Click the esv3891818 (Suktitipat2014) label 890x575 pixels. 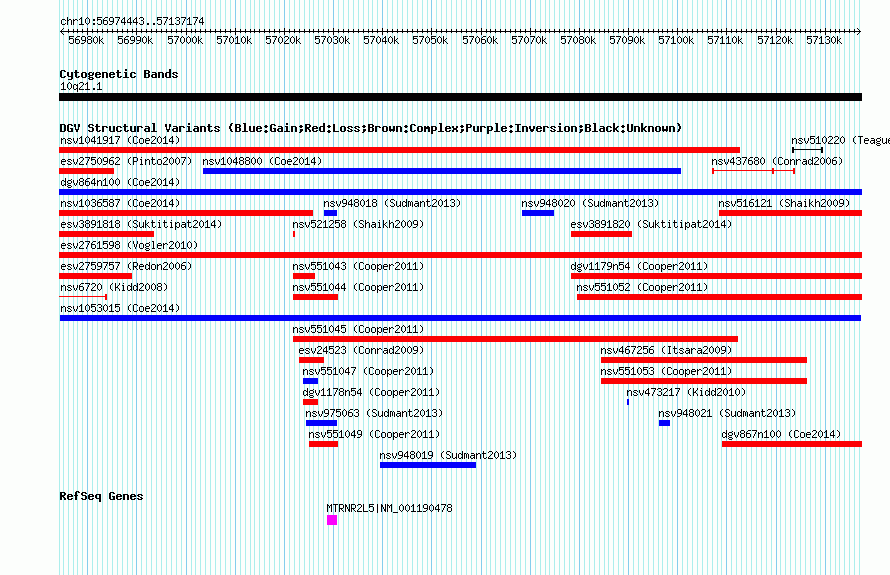(141, 224)
